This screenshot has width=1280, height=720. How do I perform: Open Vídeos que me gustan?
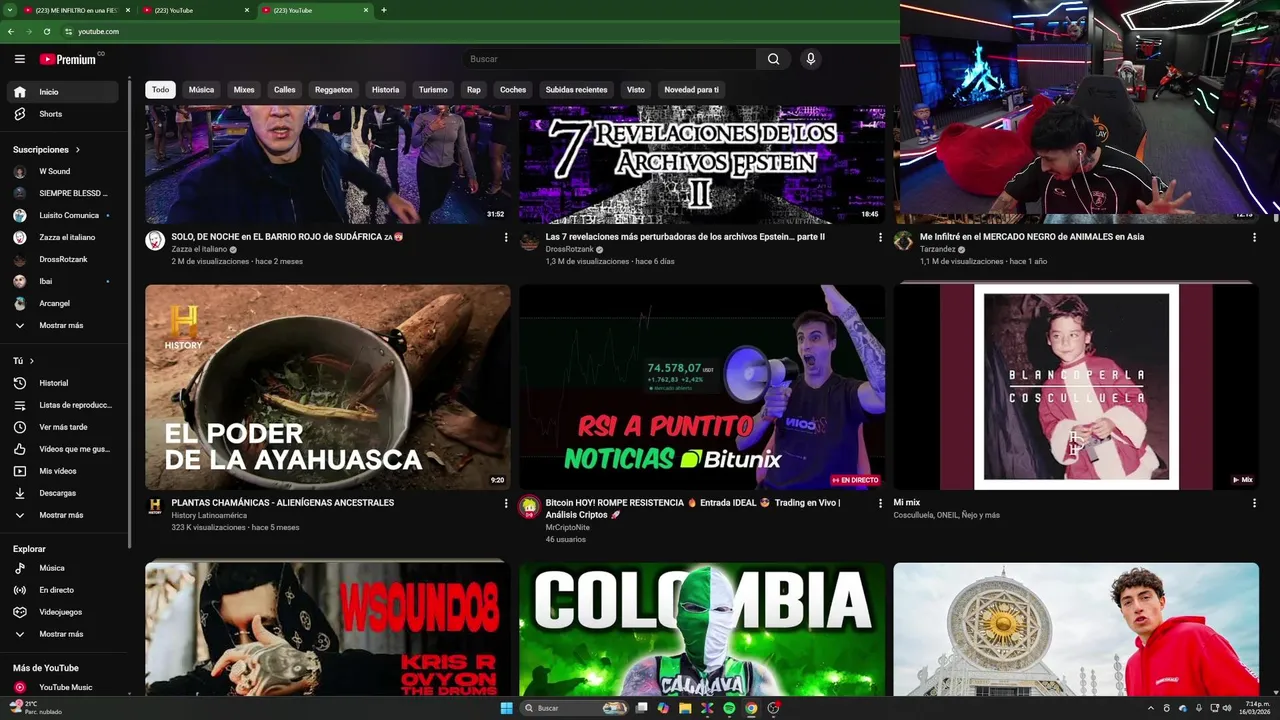[x=62, y=449]
